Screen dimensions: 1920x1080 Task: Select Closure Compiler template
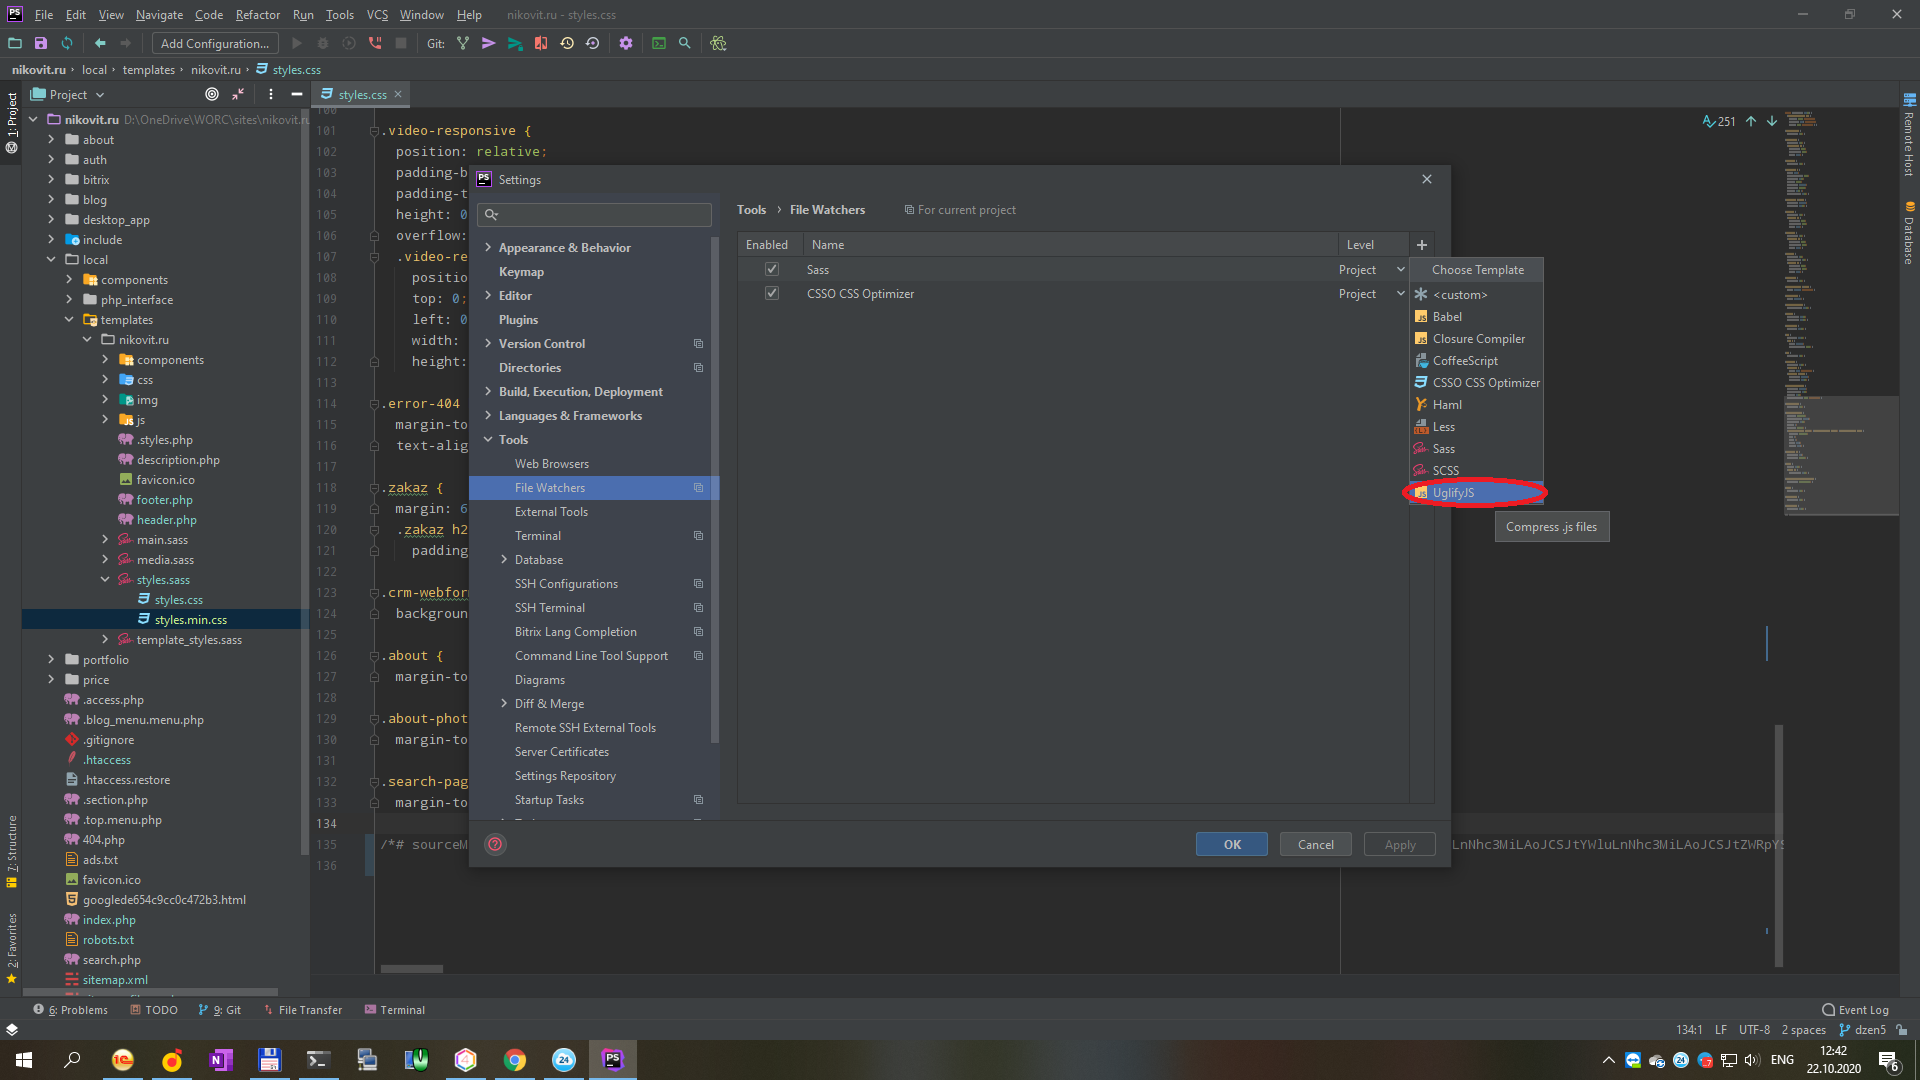(x=1476, y=338)
